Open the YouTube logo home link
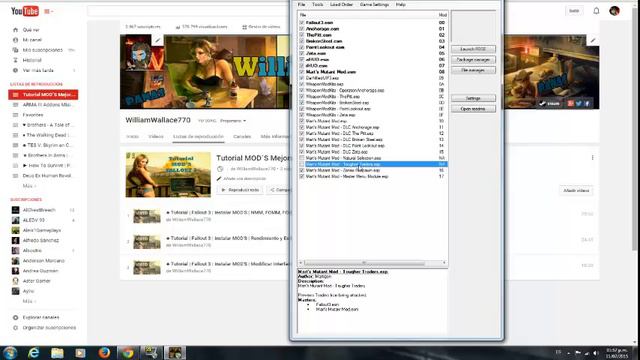This screenshot has height=360, width=640. [24, 11]
